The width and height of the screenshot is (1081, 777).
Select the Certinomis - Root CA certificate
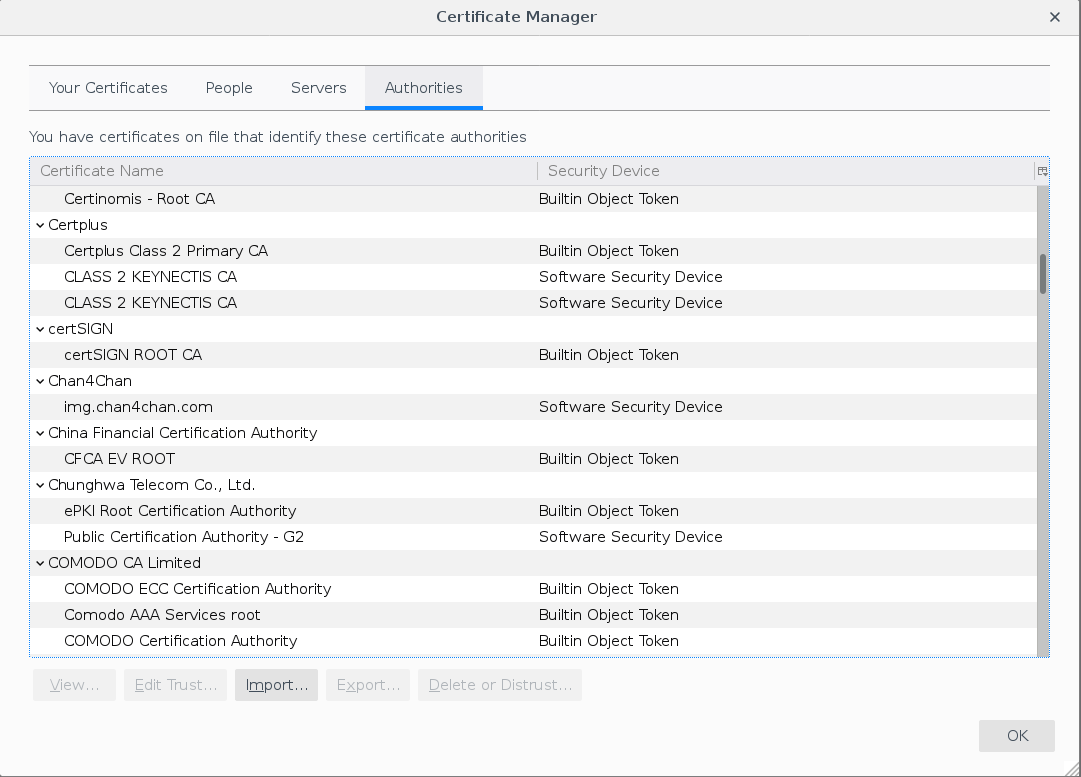[x=533, y=199]
